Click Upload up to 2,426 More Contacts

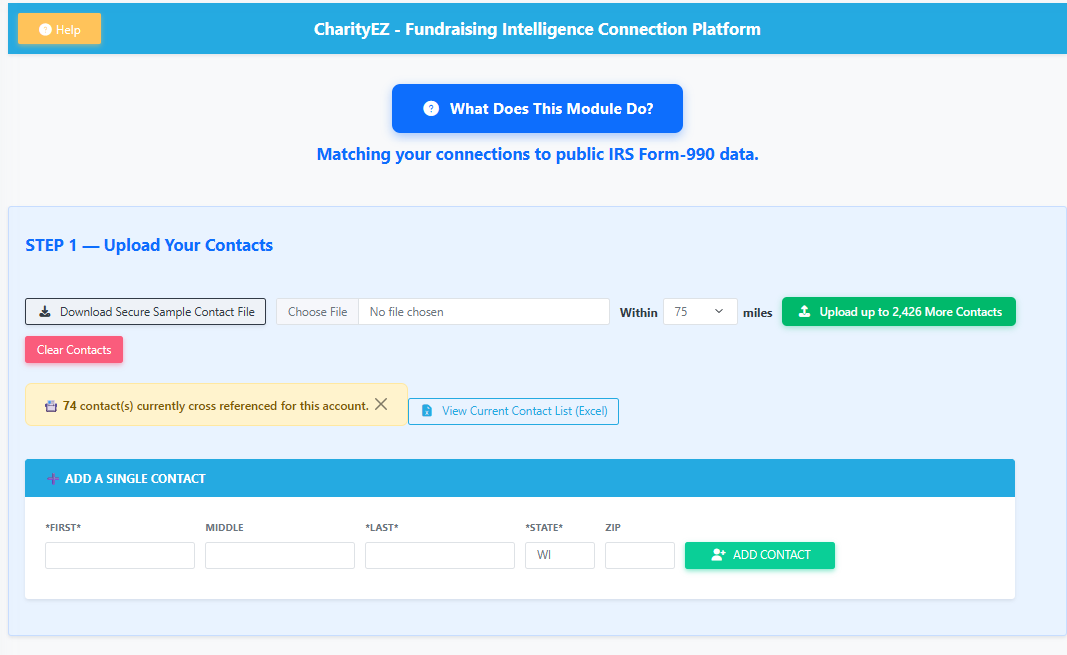coord(898,312)
